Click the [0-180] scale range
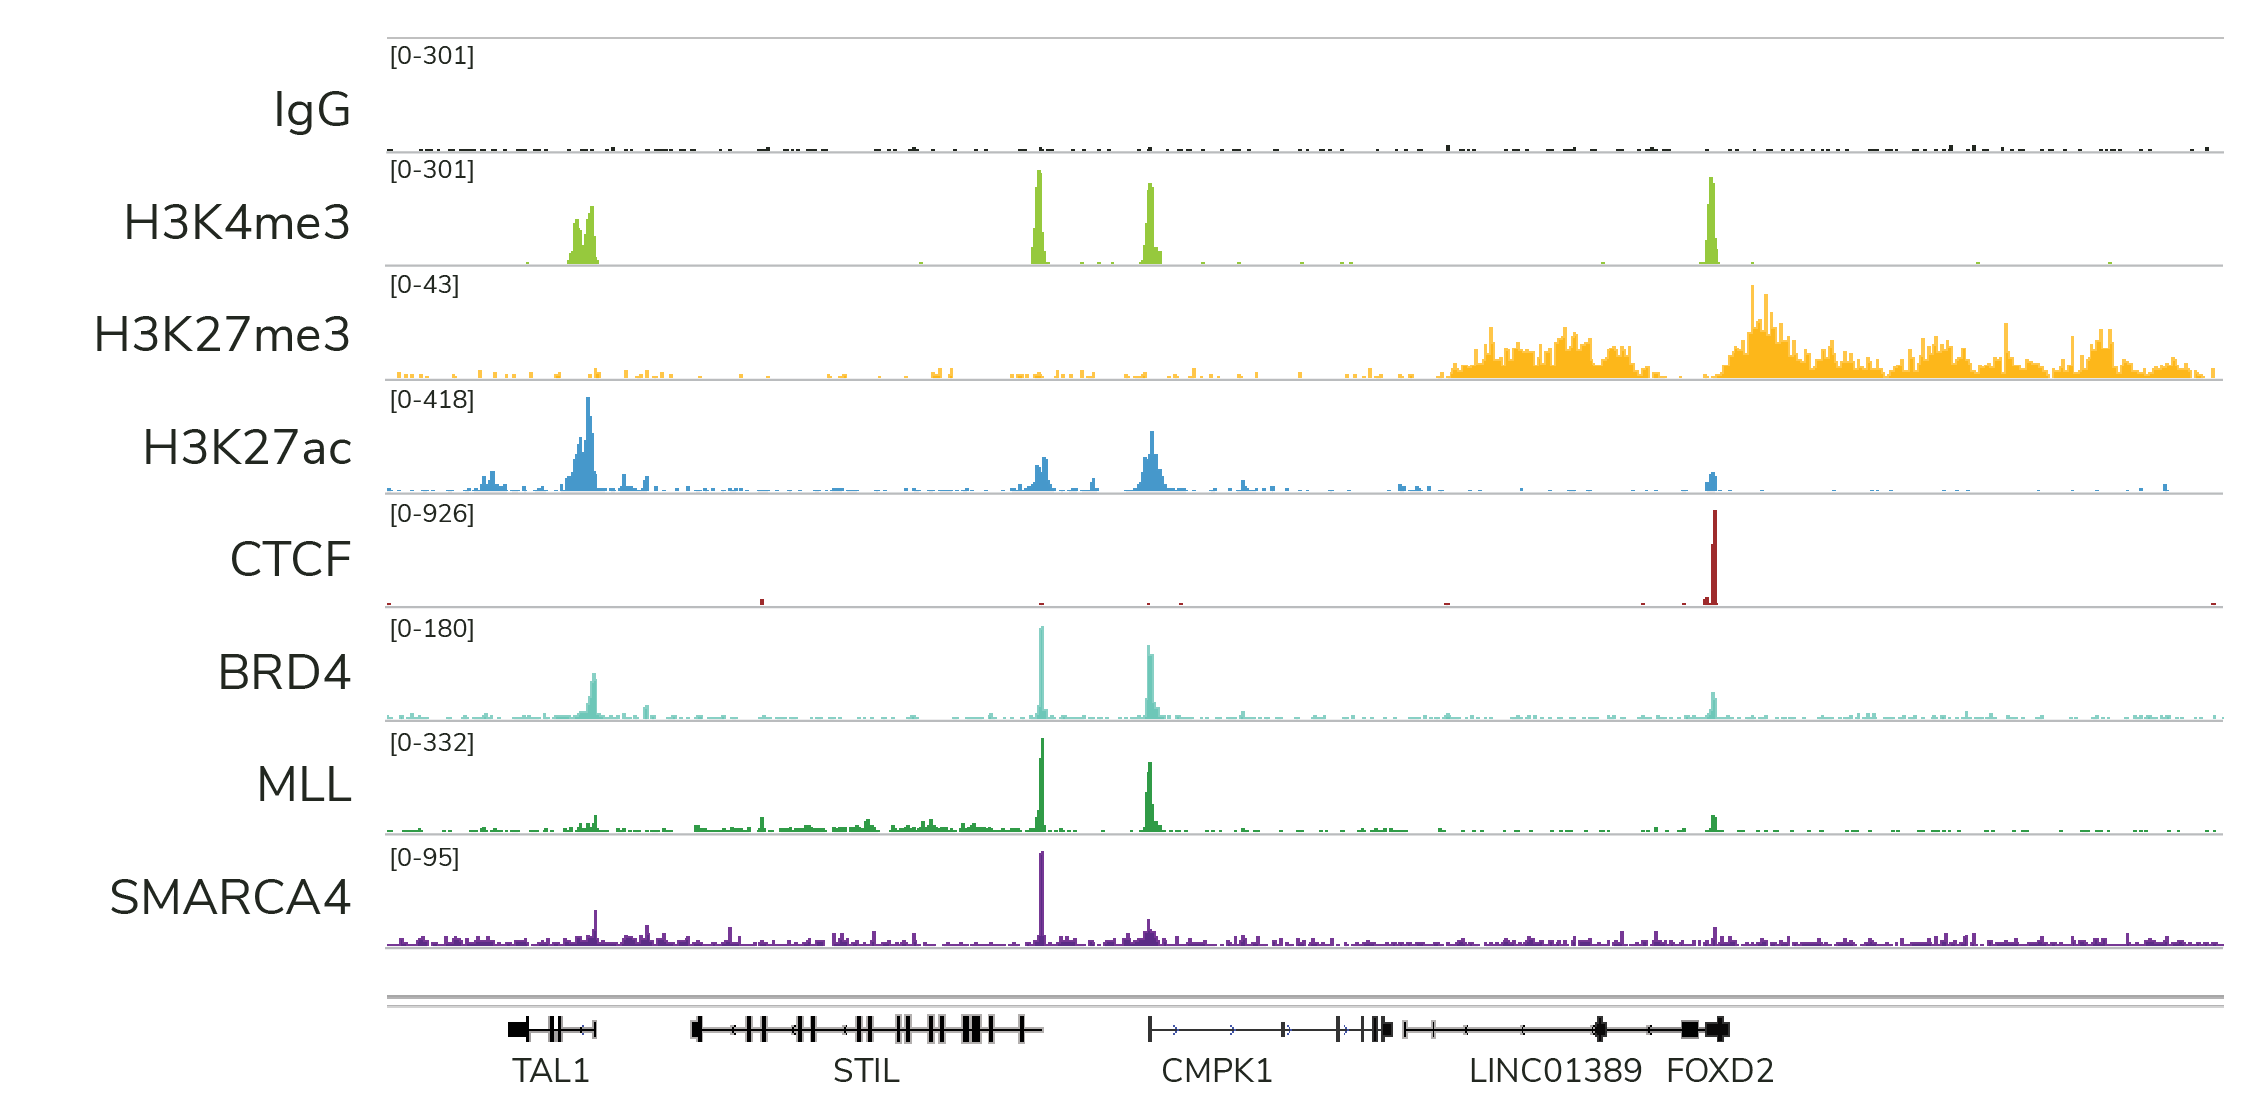 pyautogui.click(x=432, y=629)
